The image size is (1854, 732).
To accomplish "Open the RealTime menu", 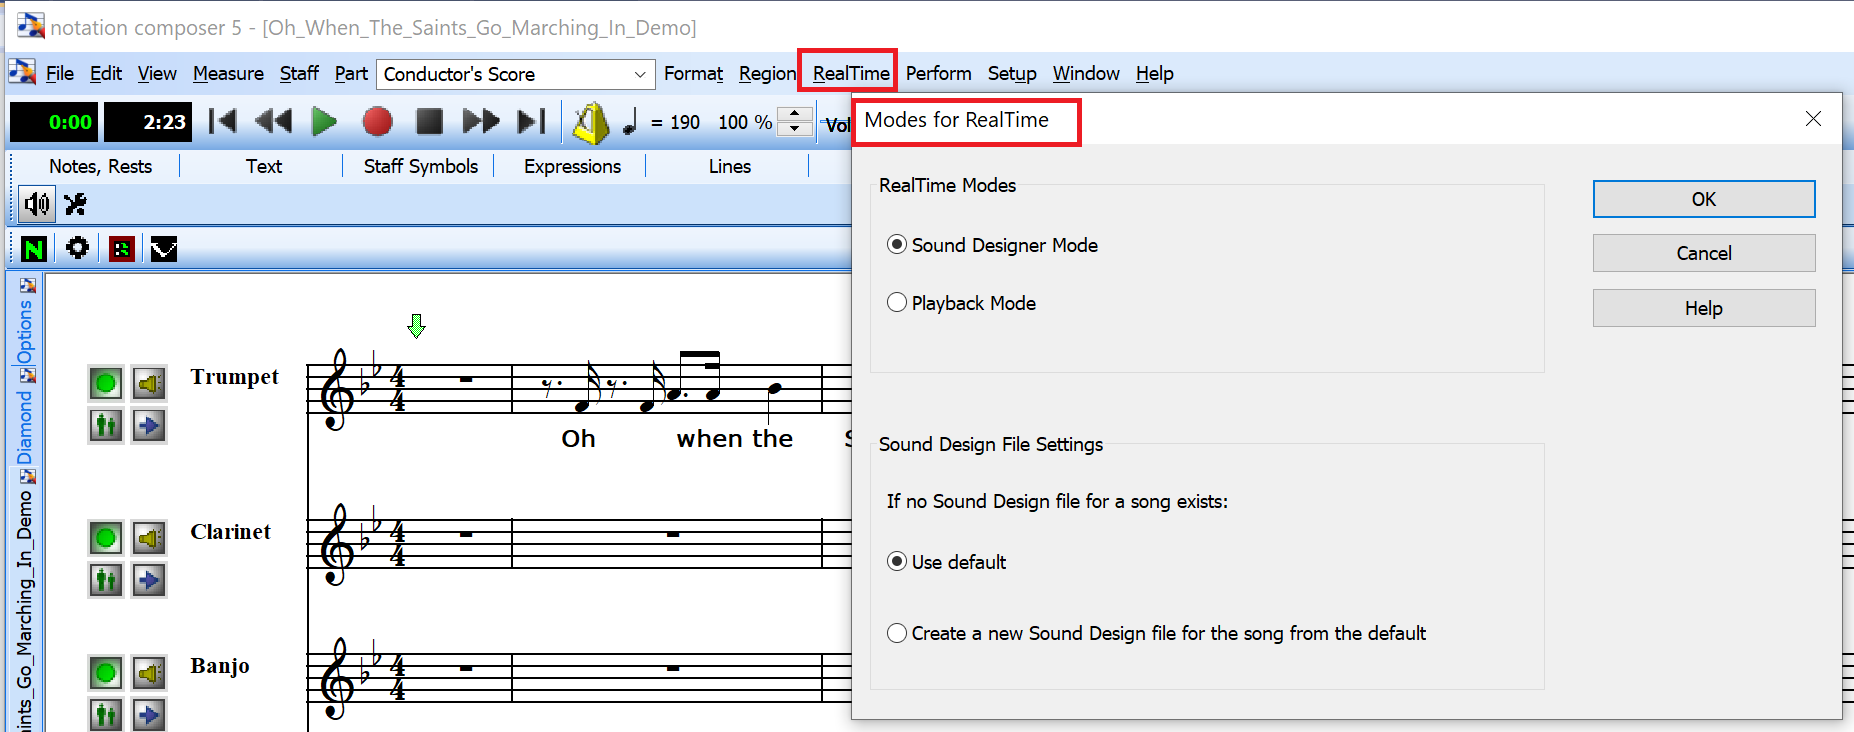I will tap(850, 73).
